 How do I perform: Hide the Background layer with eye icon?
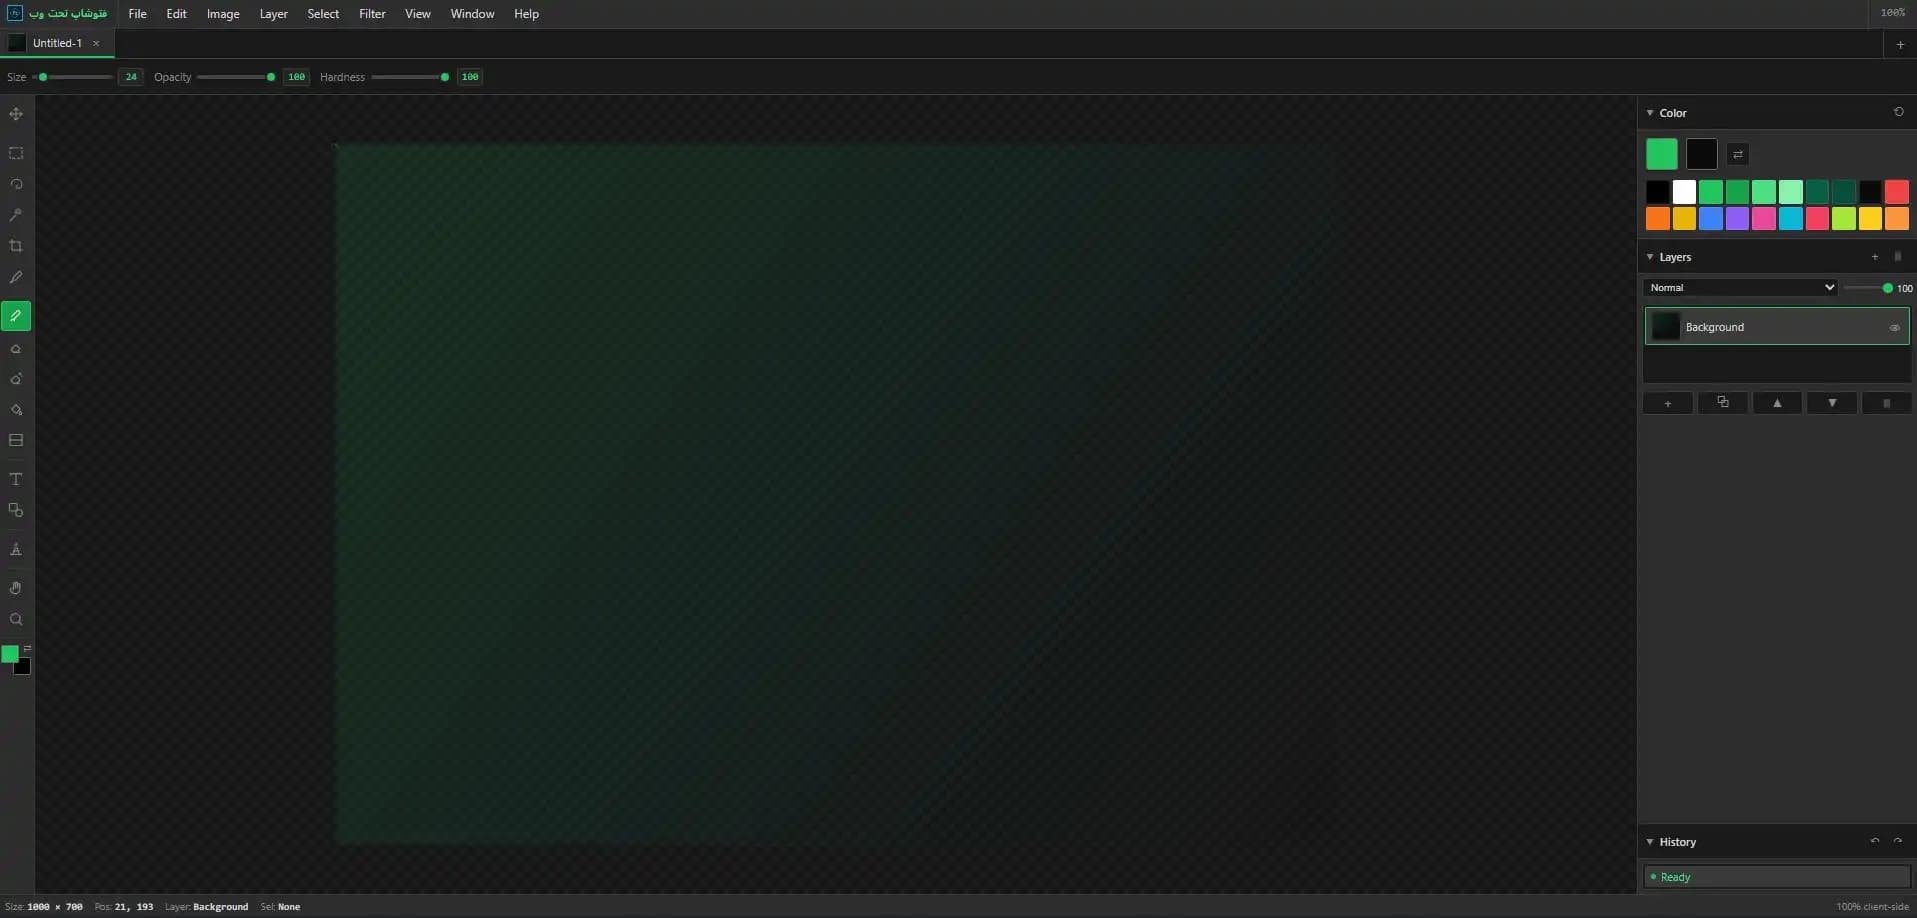tap(1894, 327)
